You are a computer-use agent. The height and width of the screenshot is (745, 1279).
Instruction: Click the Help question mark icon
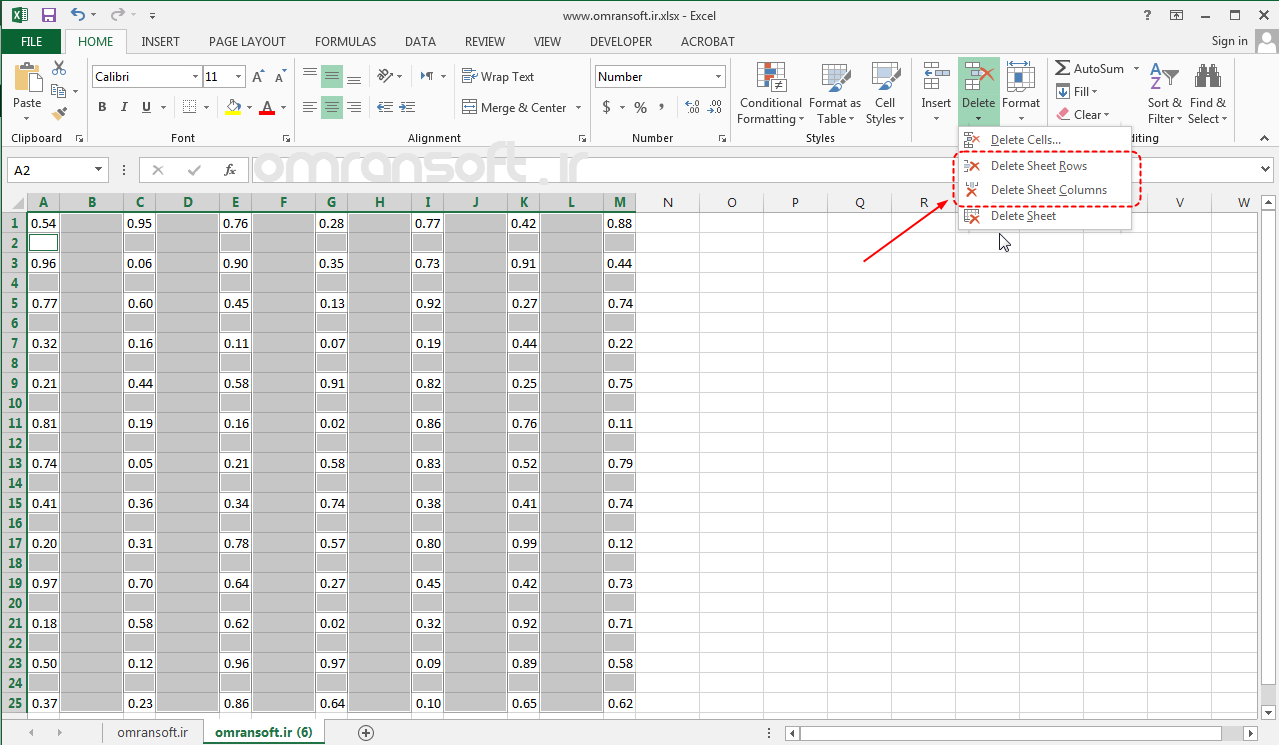[x=1146, y=15]
